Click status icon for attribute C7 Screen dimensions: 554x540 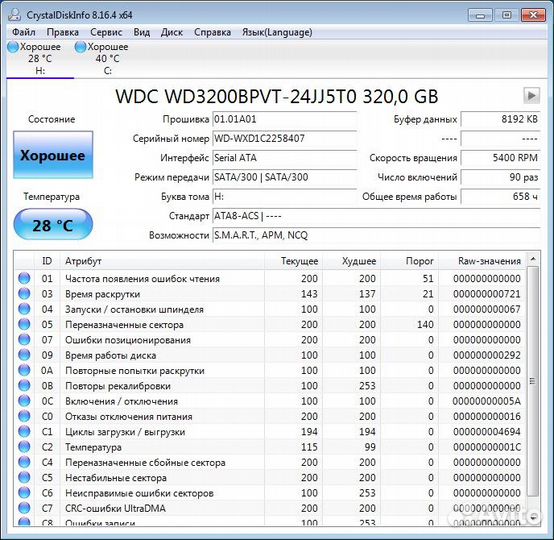pyautogui.click(x=24, y=508)
